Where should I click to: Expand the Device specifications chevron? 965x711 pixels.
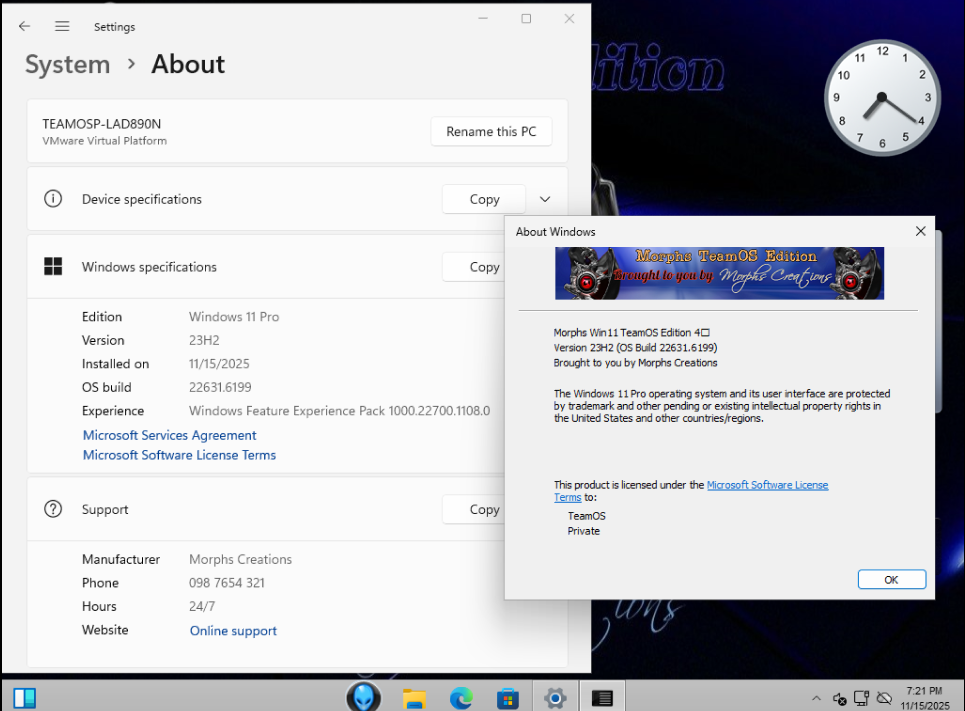coord(545,199)
